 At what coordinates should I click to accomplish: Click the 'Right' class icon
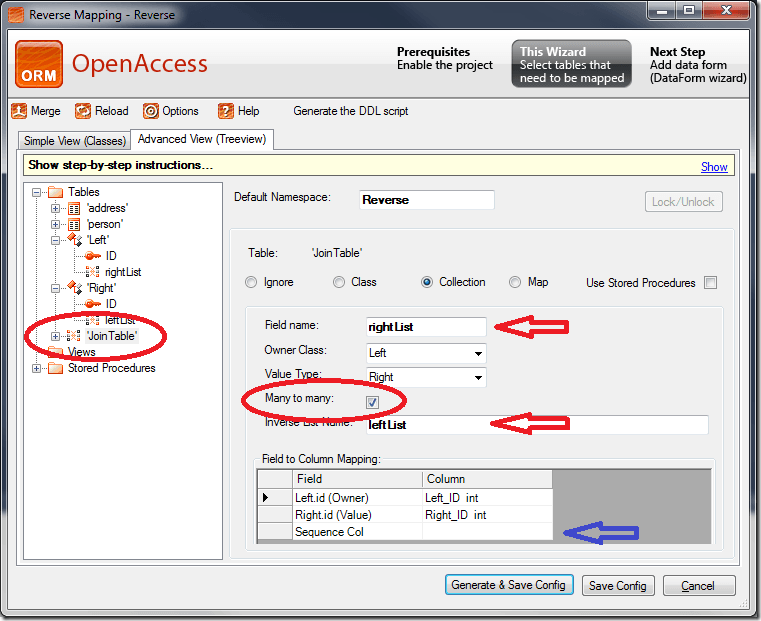coord(75,288)
